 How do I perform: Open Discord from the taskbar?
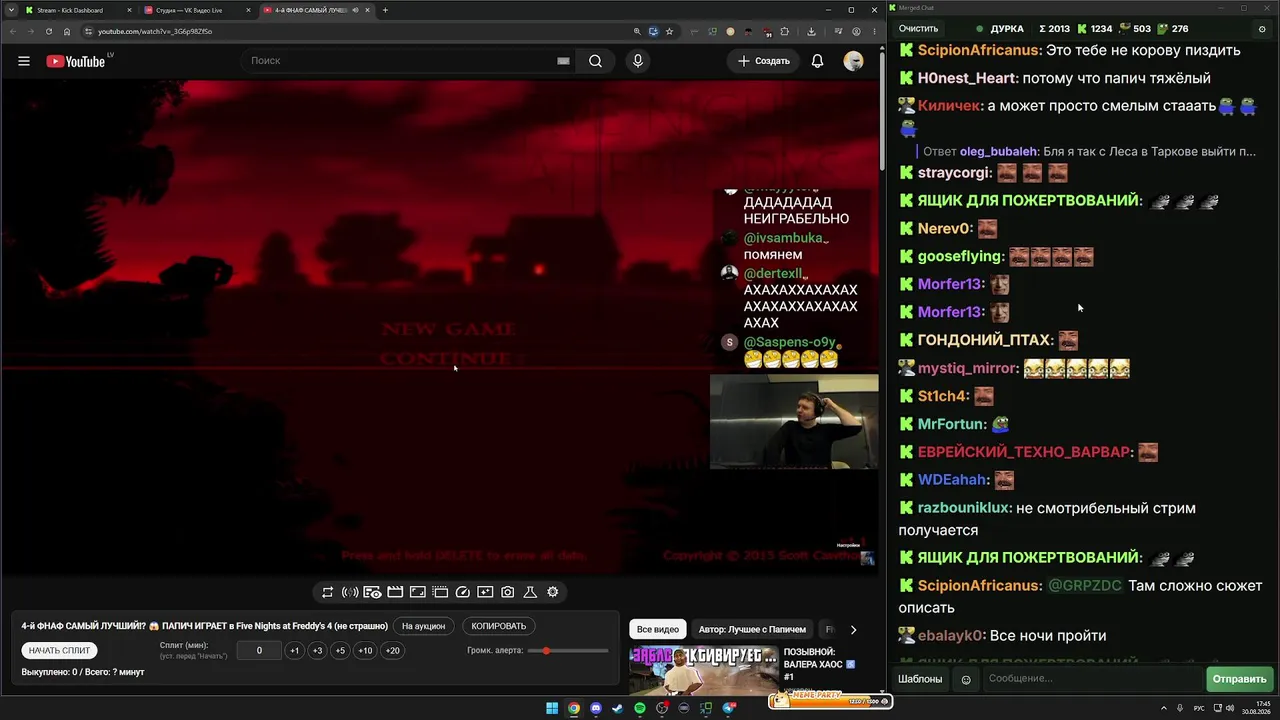tap(596, 708)
